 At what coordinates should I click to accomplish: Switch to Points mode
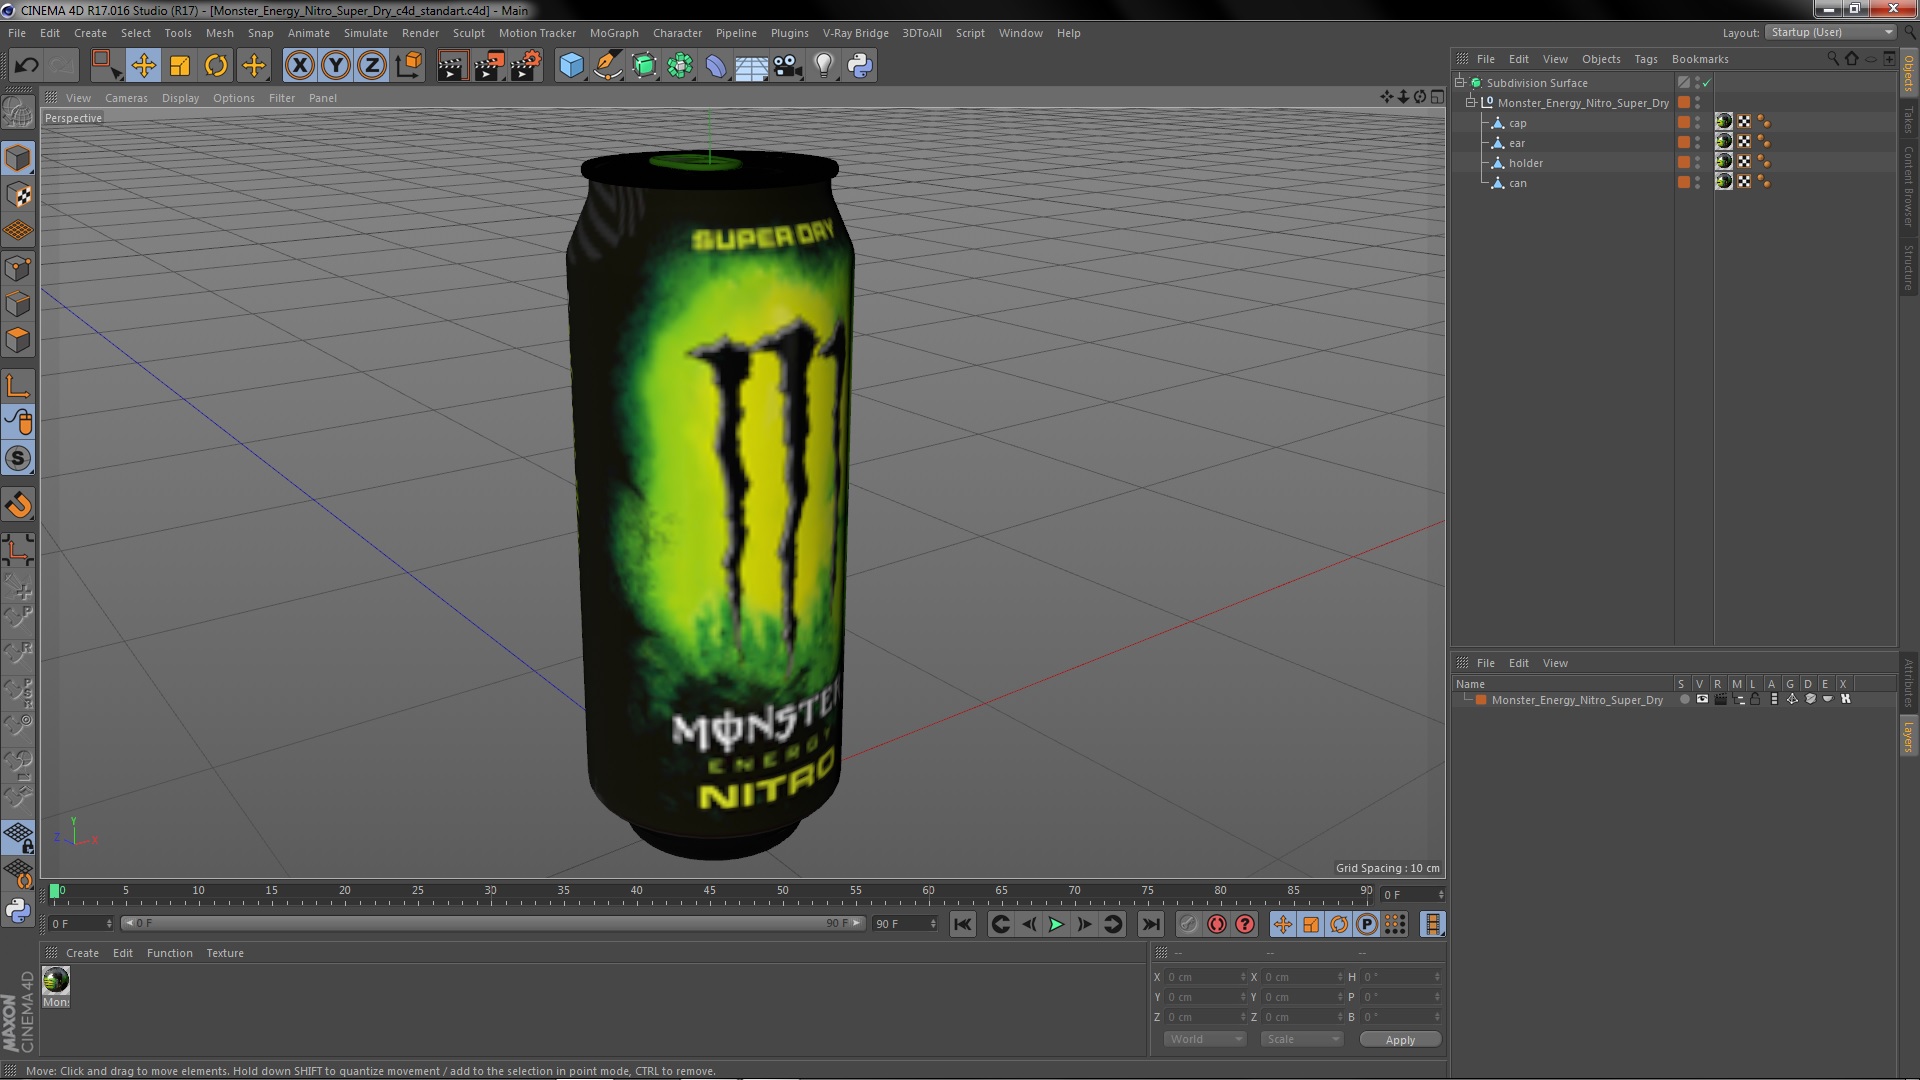(18, 268)
